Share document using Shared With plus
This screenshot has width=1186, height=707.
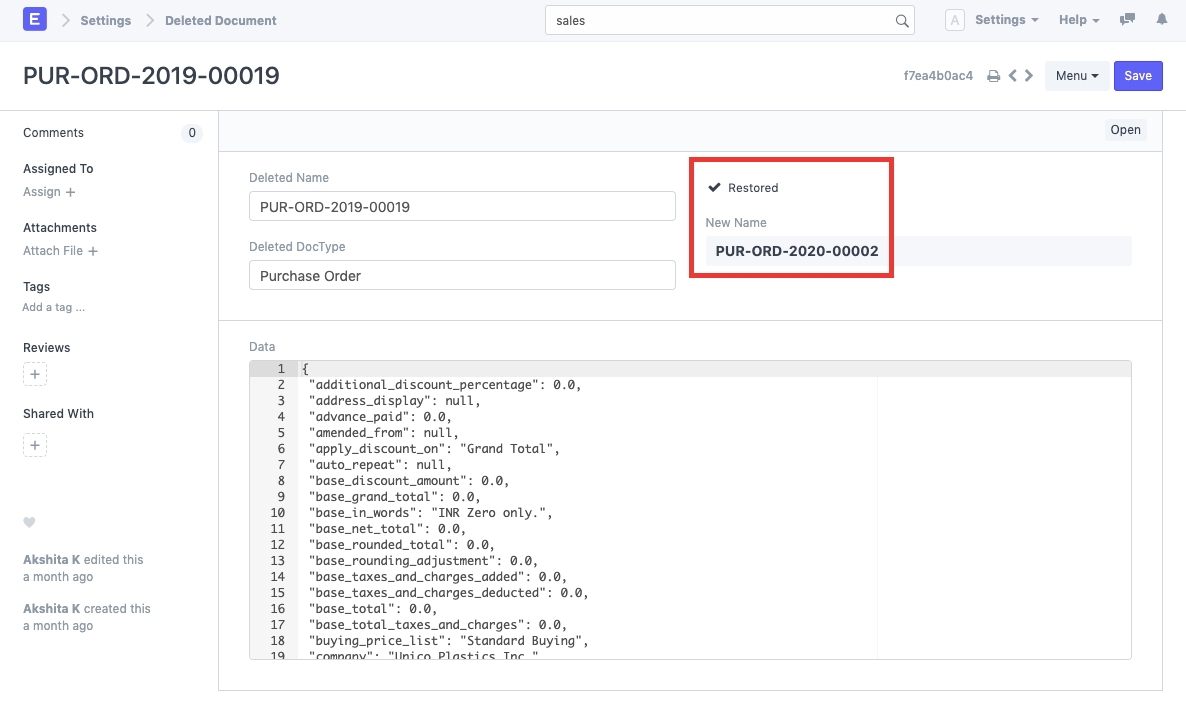point(35,445)
